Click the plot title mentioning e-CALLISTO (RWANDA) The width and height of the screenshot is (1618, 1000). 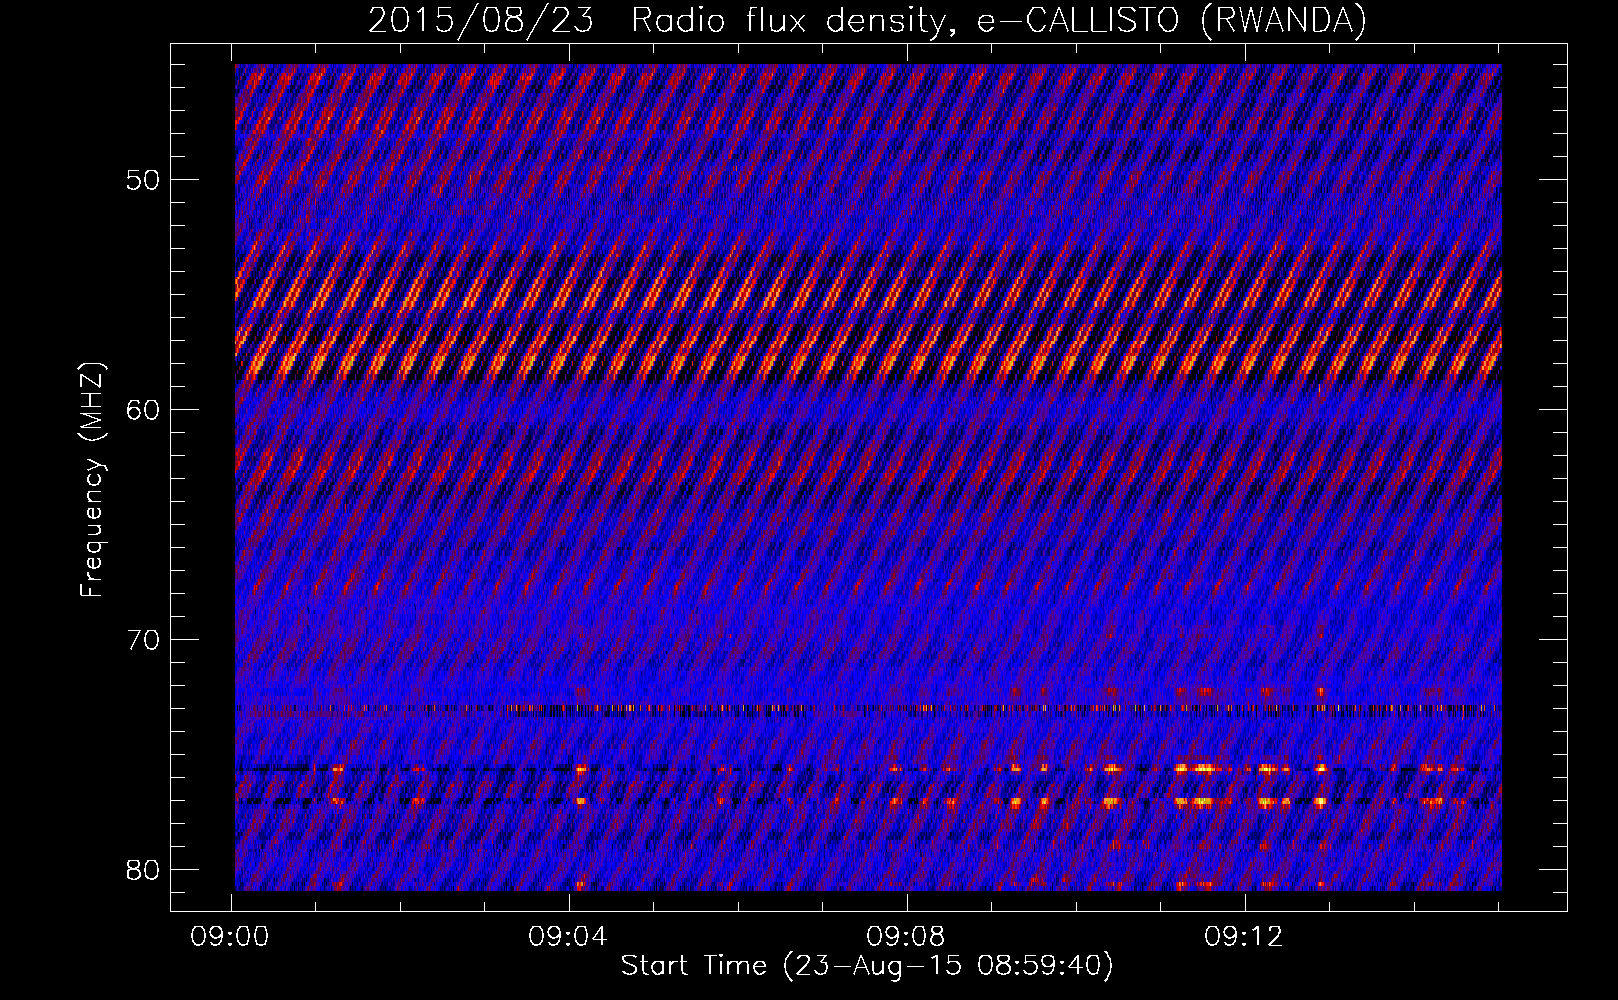[867, 21]
